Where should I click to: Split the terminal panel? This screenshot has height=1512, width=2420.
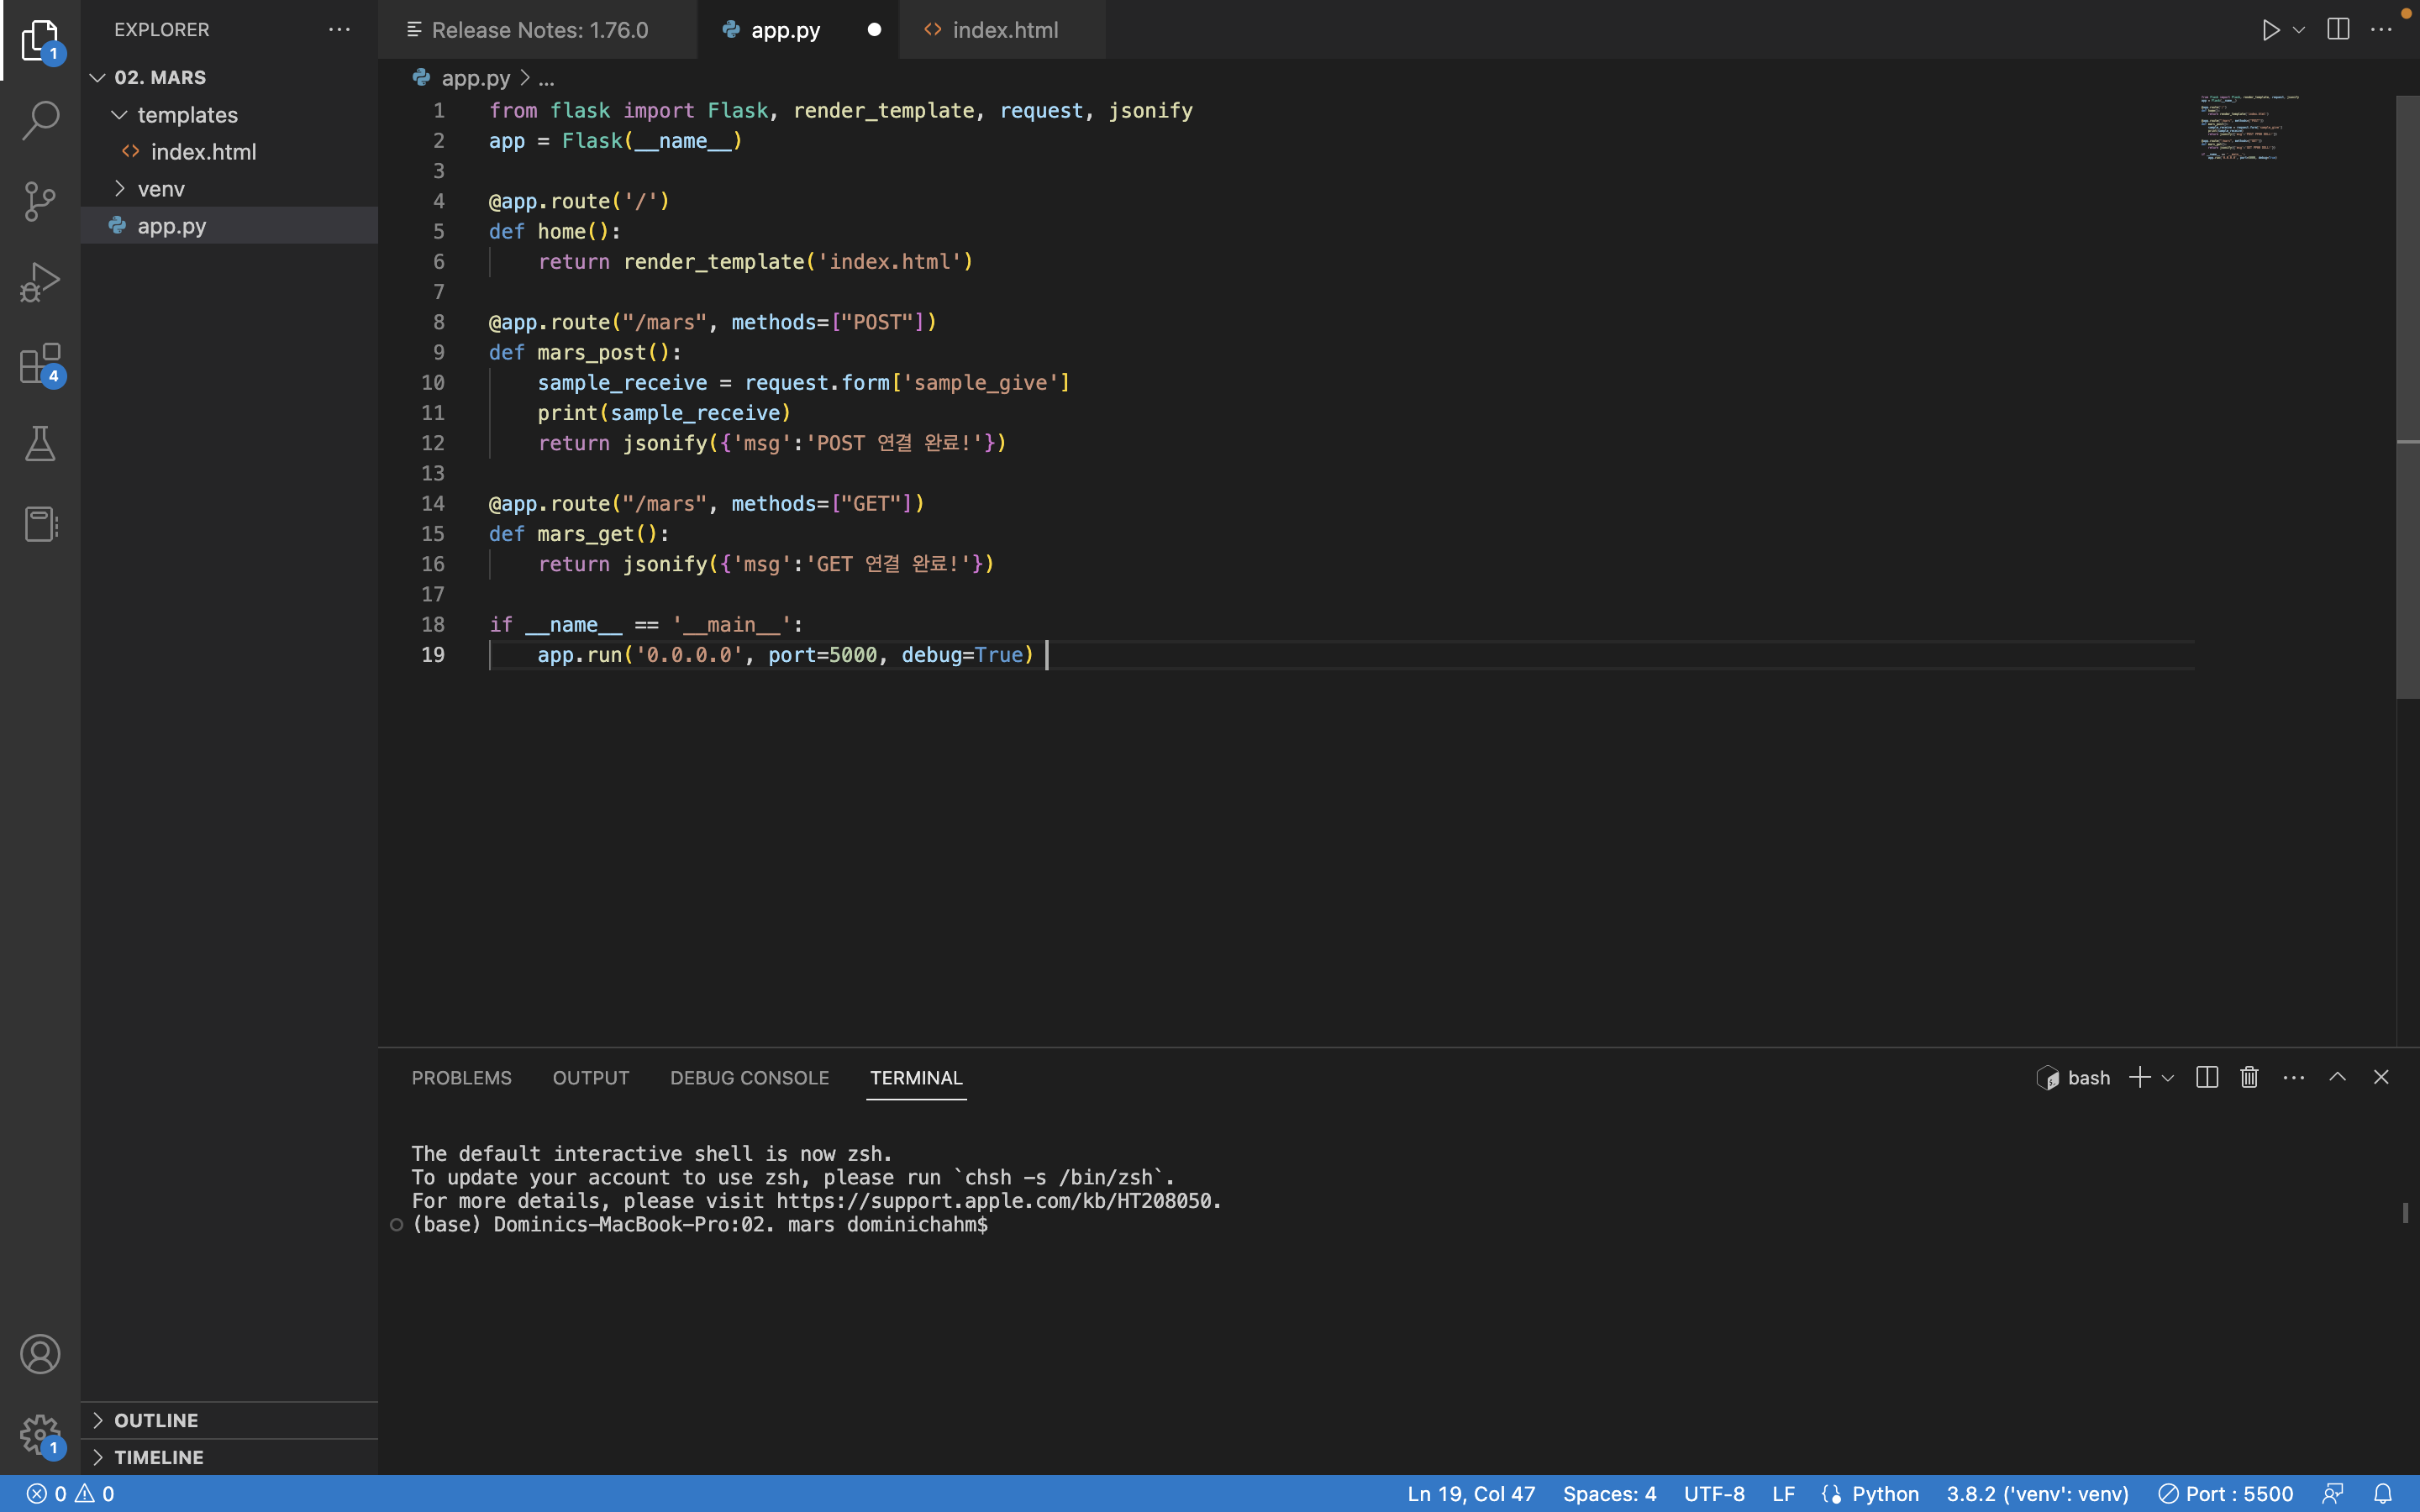click(2207, 1077)
